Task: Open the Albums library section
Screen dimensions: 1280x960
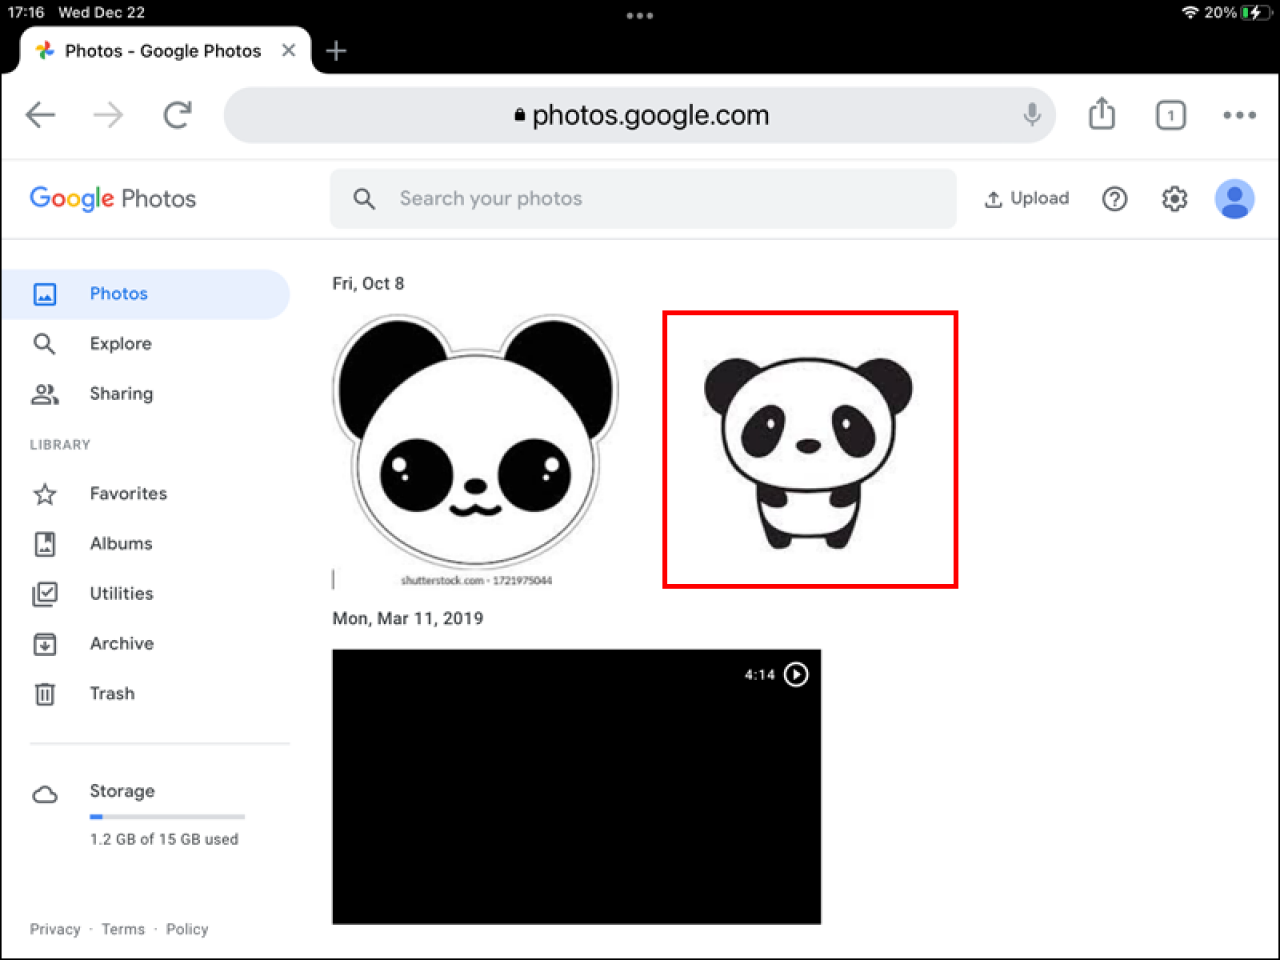Action: pyautogui.click(x=120, y=543)
